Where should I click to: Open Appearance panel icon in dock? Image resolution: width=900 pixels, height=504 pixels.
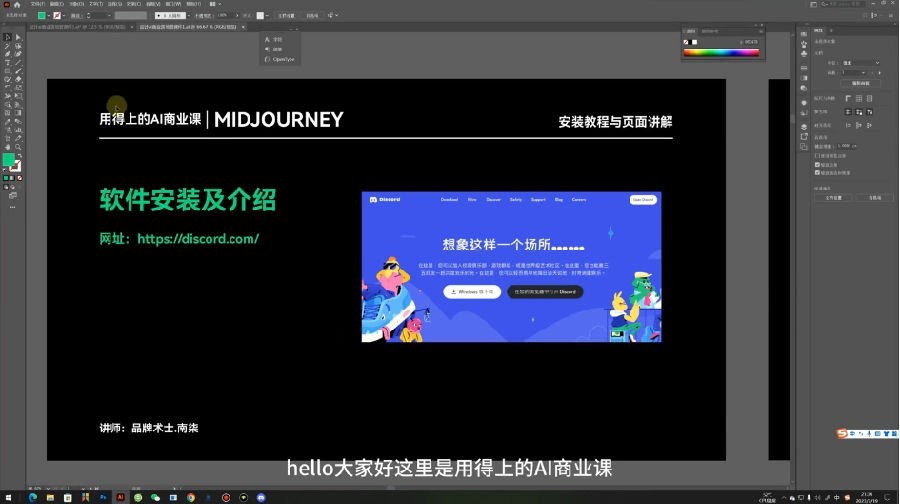click(804, 103)
